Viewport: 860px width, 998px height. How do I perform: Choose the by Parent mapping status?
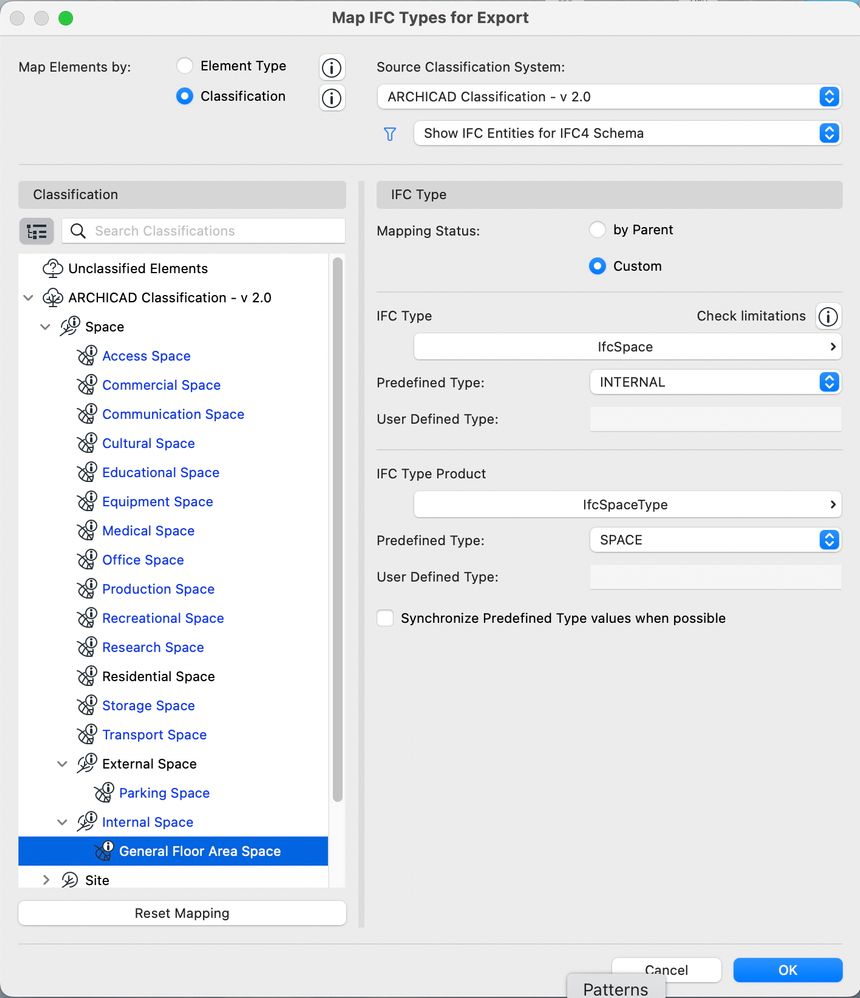pos(597,230)
